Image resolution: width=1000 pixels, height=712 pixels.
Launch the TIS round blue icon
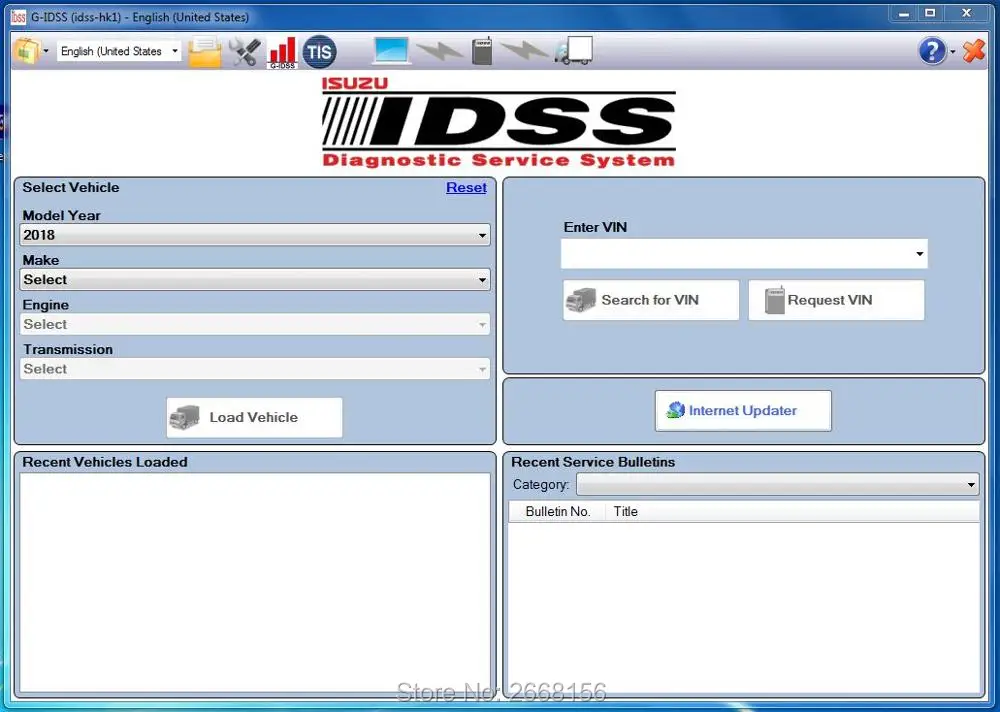click(x=319, y=52)
